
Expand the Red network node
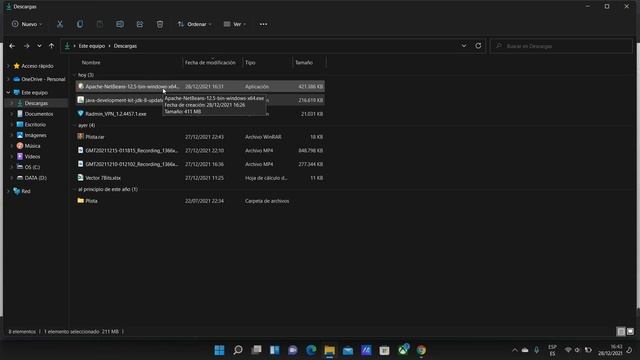click(9, 191)
